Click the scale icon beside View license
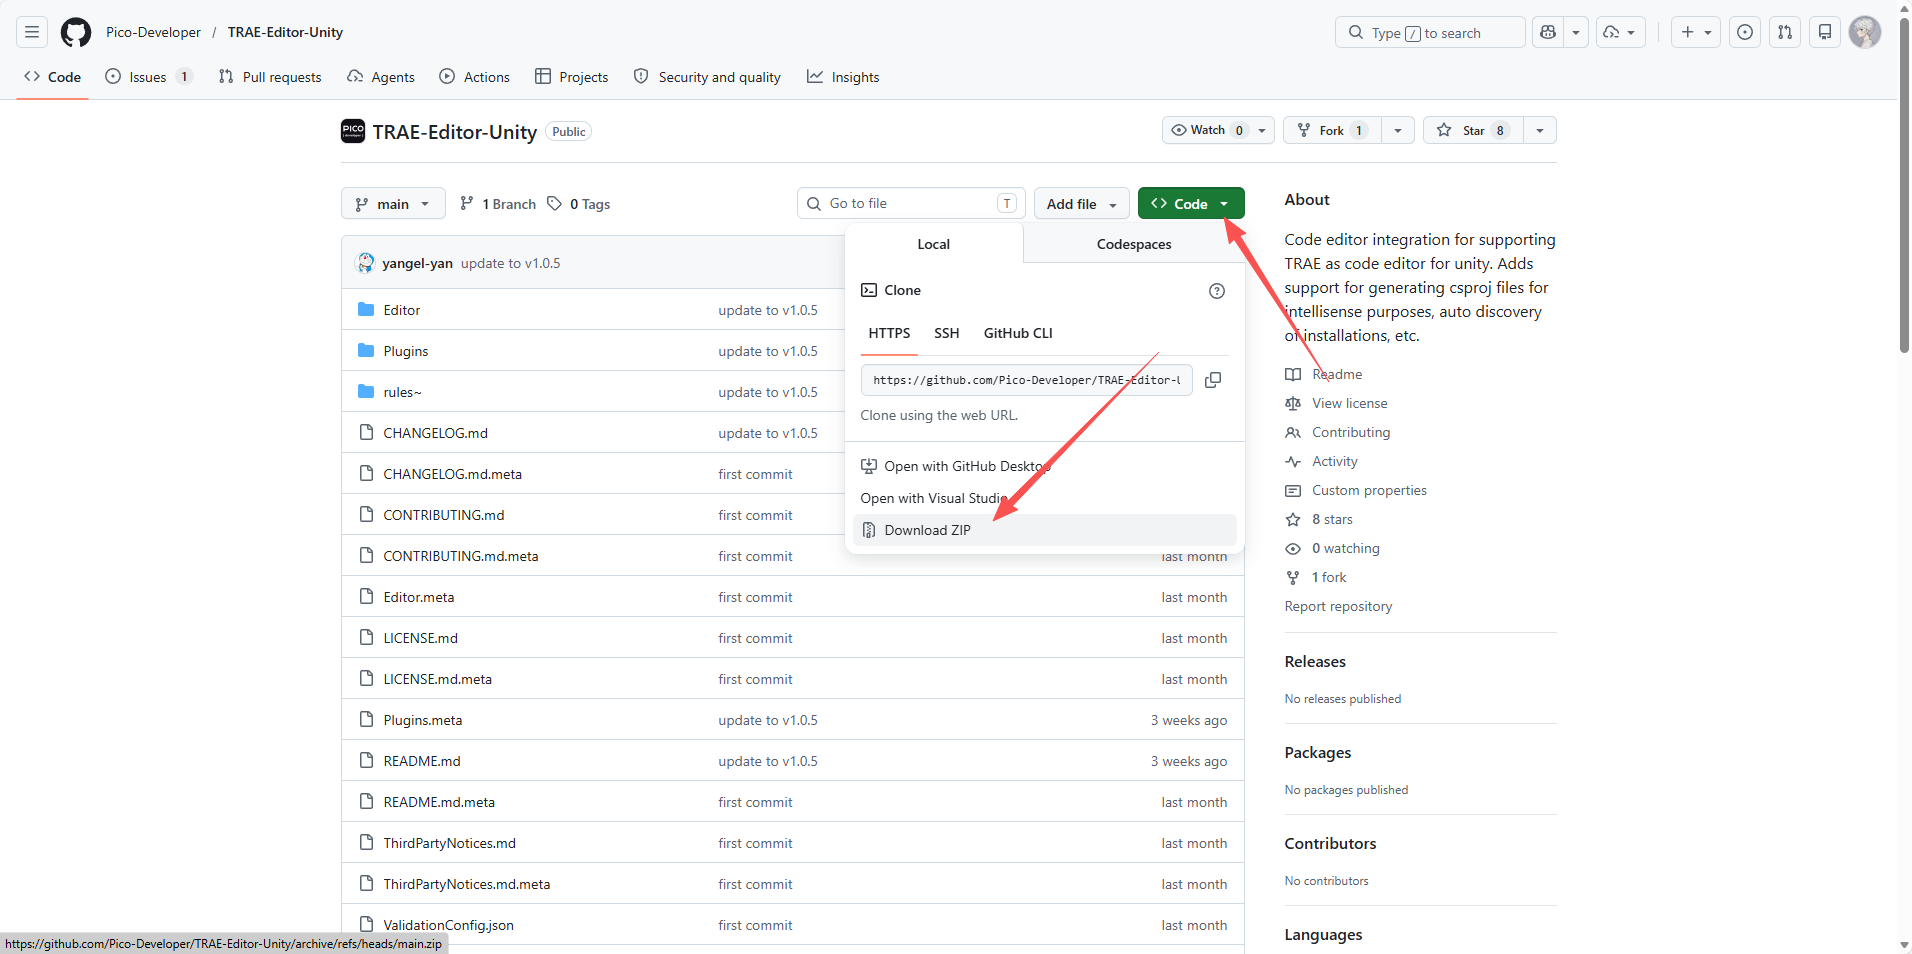 [1293, 403]
